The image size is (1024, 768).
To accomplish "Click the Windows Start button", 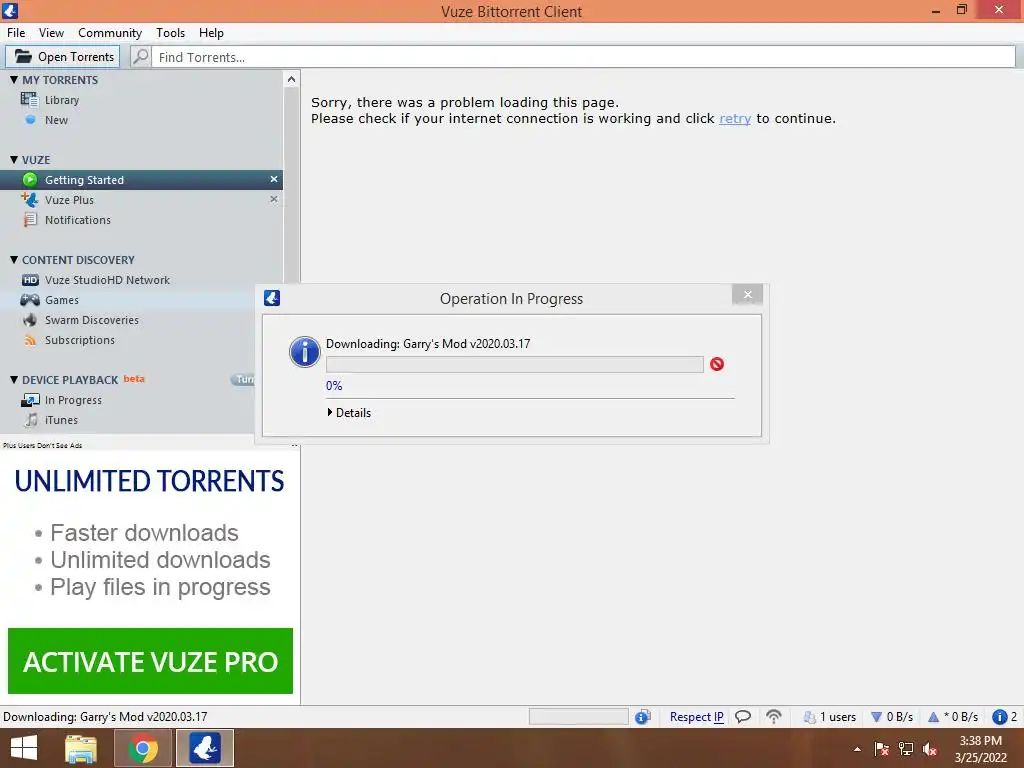I will coord(24,748).
